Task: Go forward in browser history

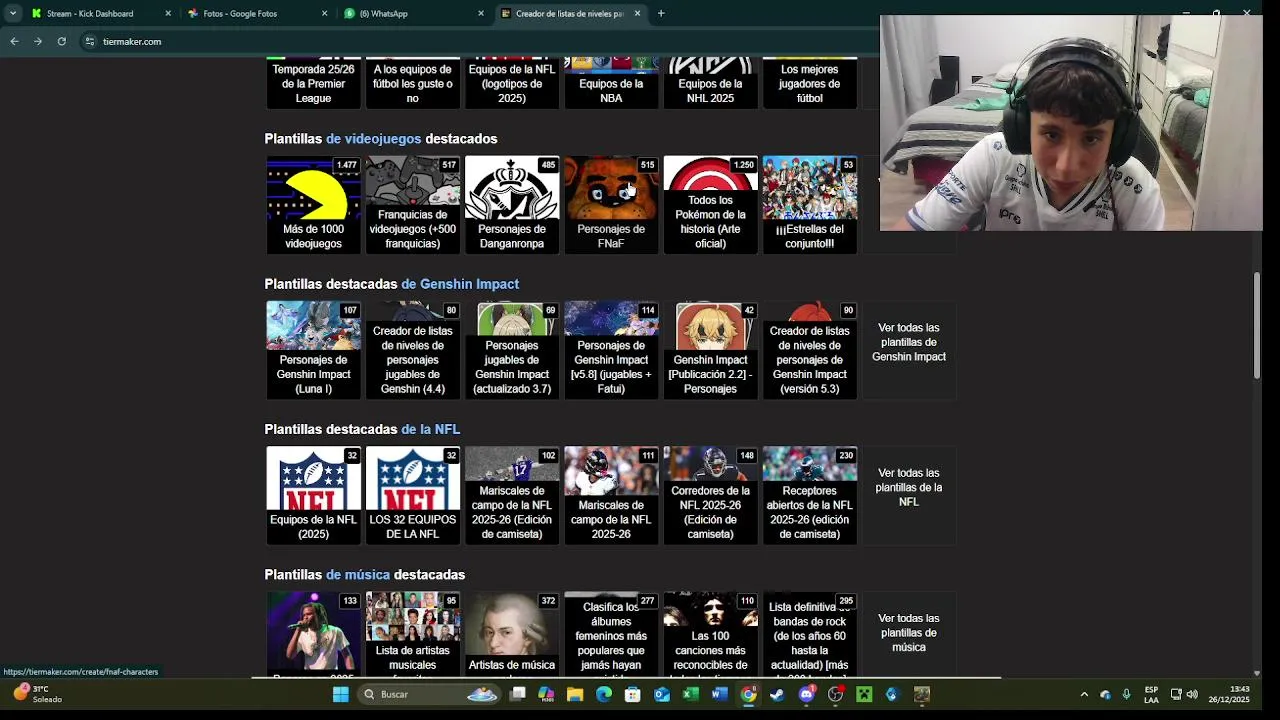Action: pyautogui.click(x=38, y=41)
